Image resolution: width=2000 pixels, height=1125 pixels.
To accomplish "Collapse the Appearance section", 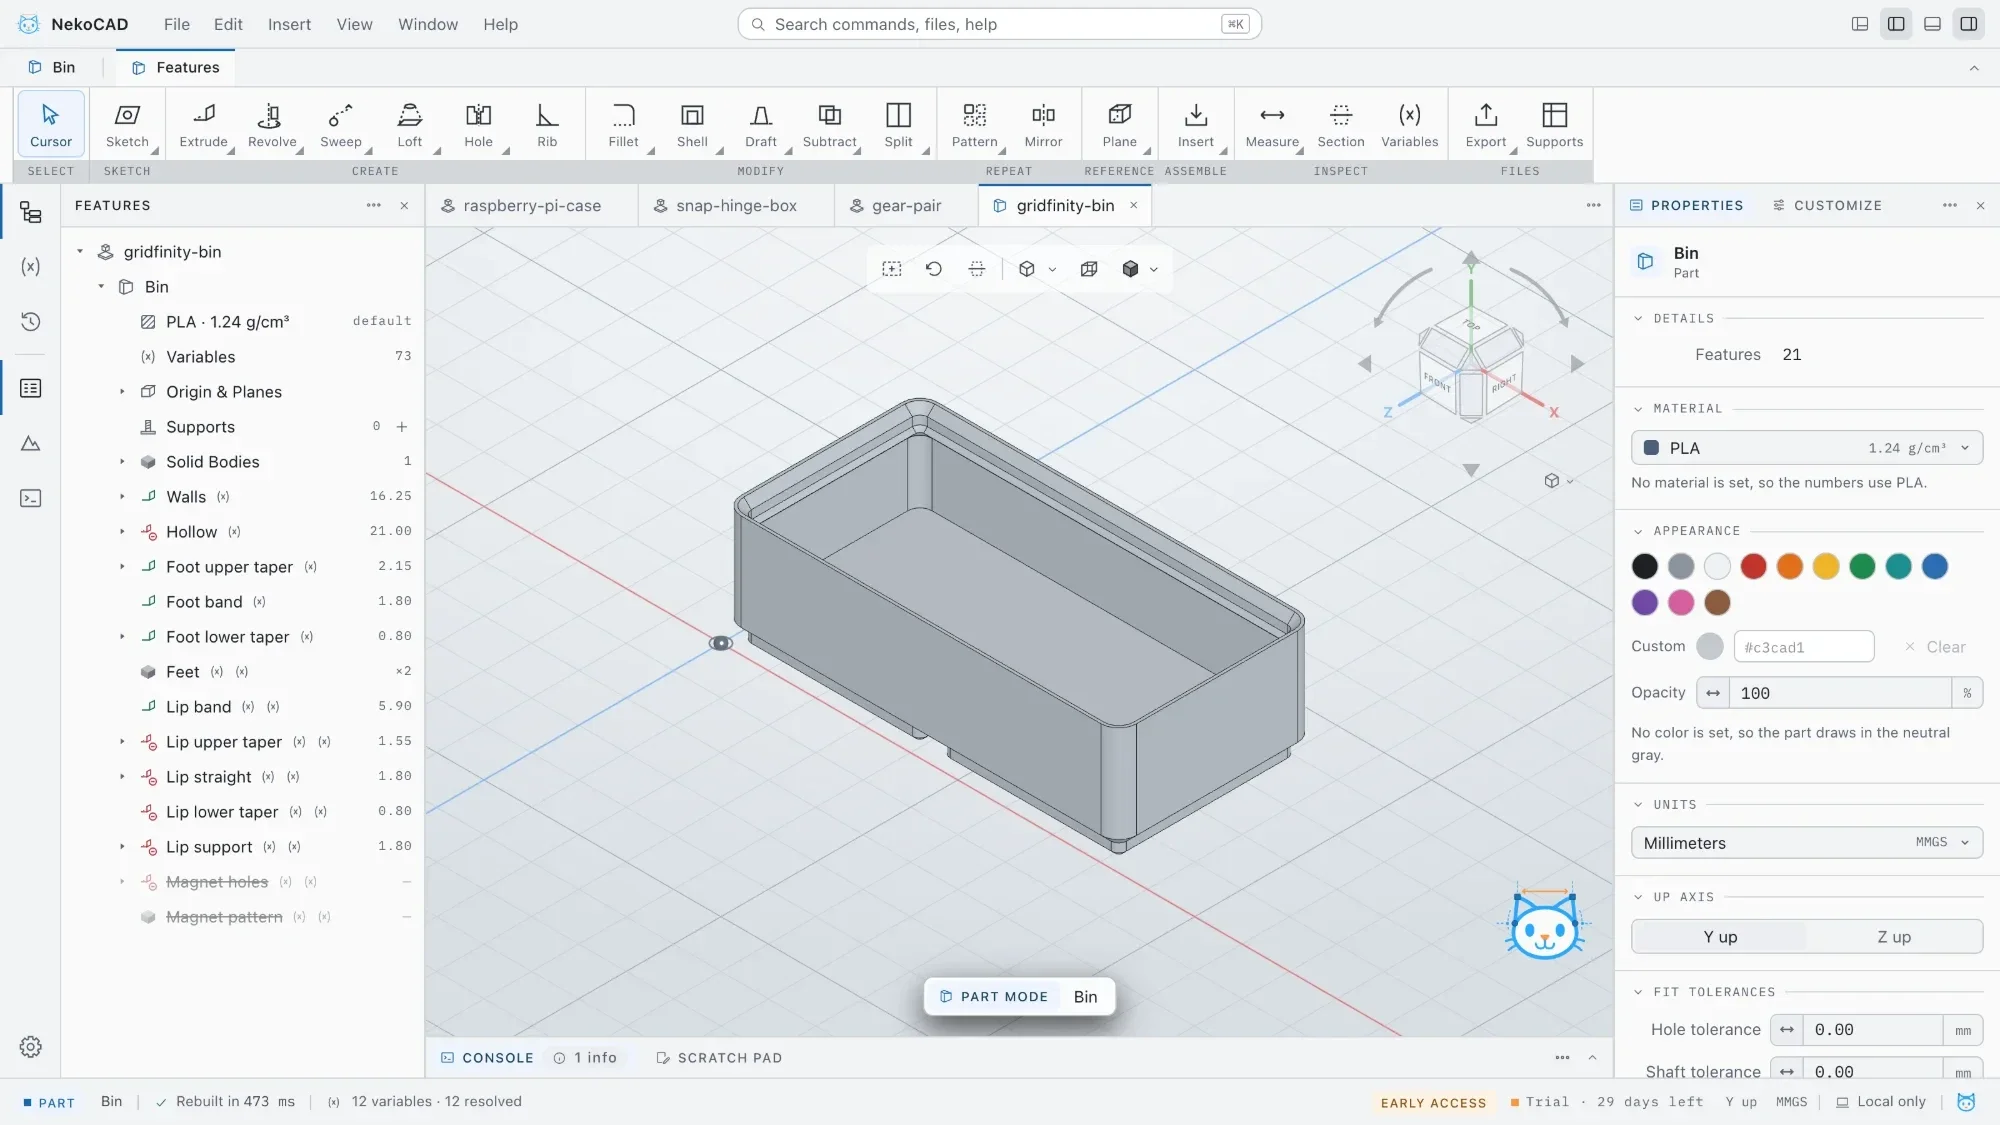I will click(x=1638, y=531).
